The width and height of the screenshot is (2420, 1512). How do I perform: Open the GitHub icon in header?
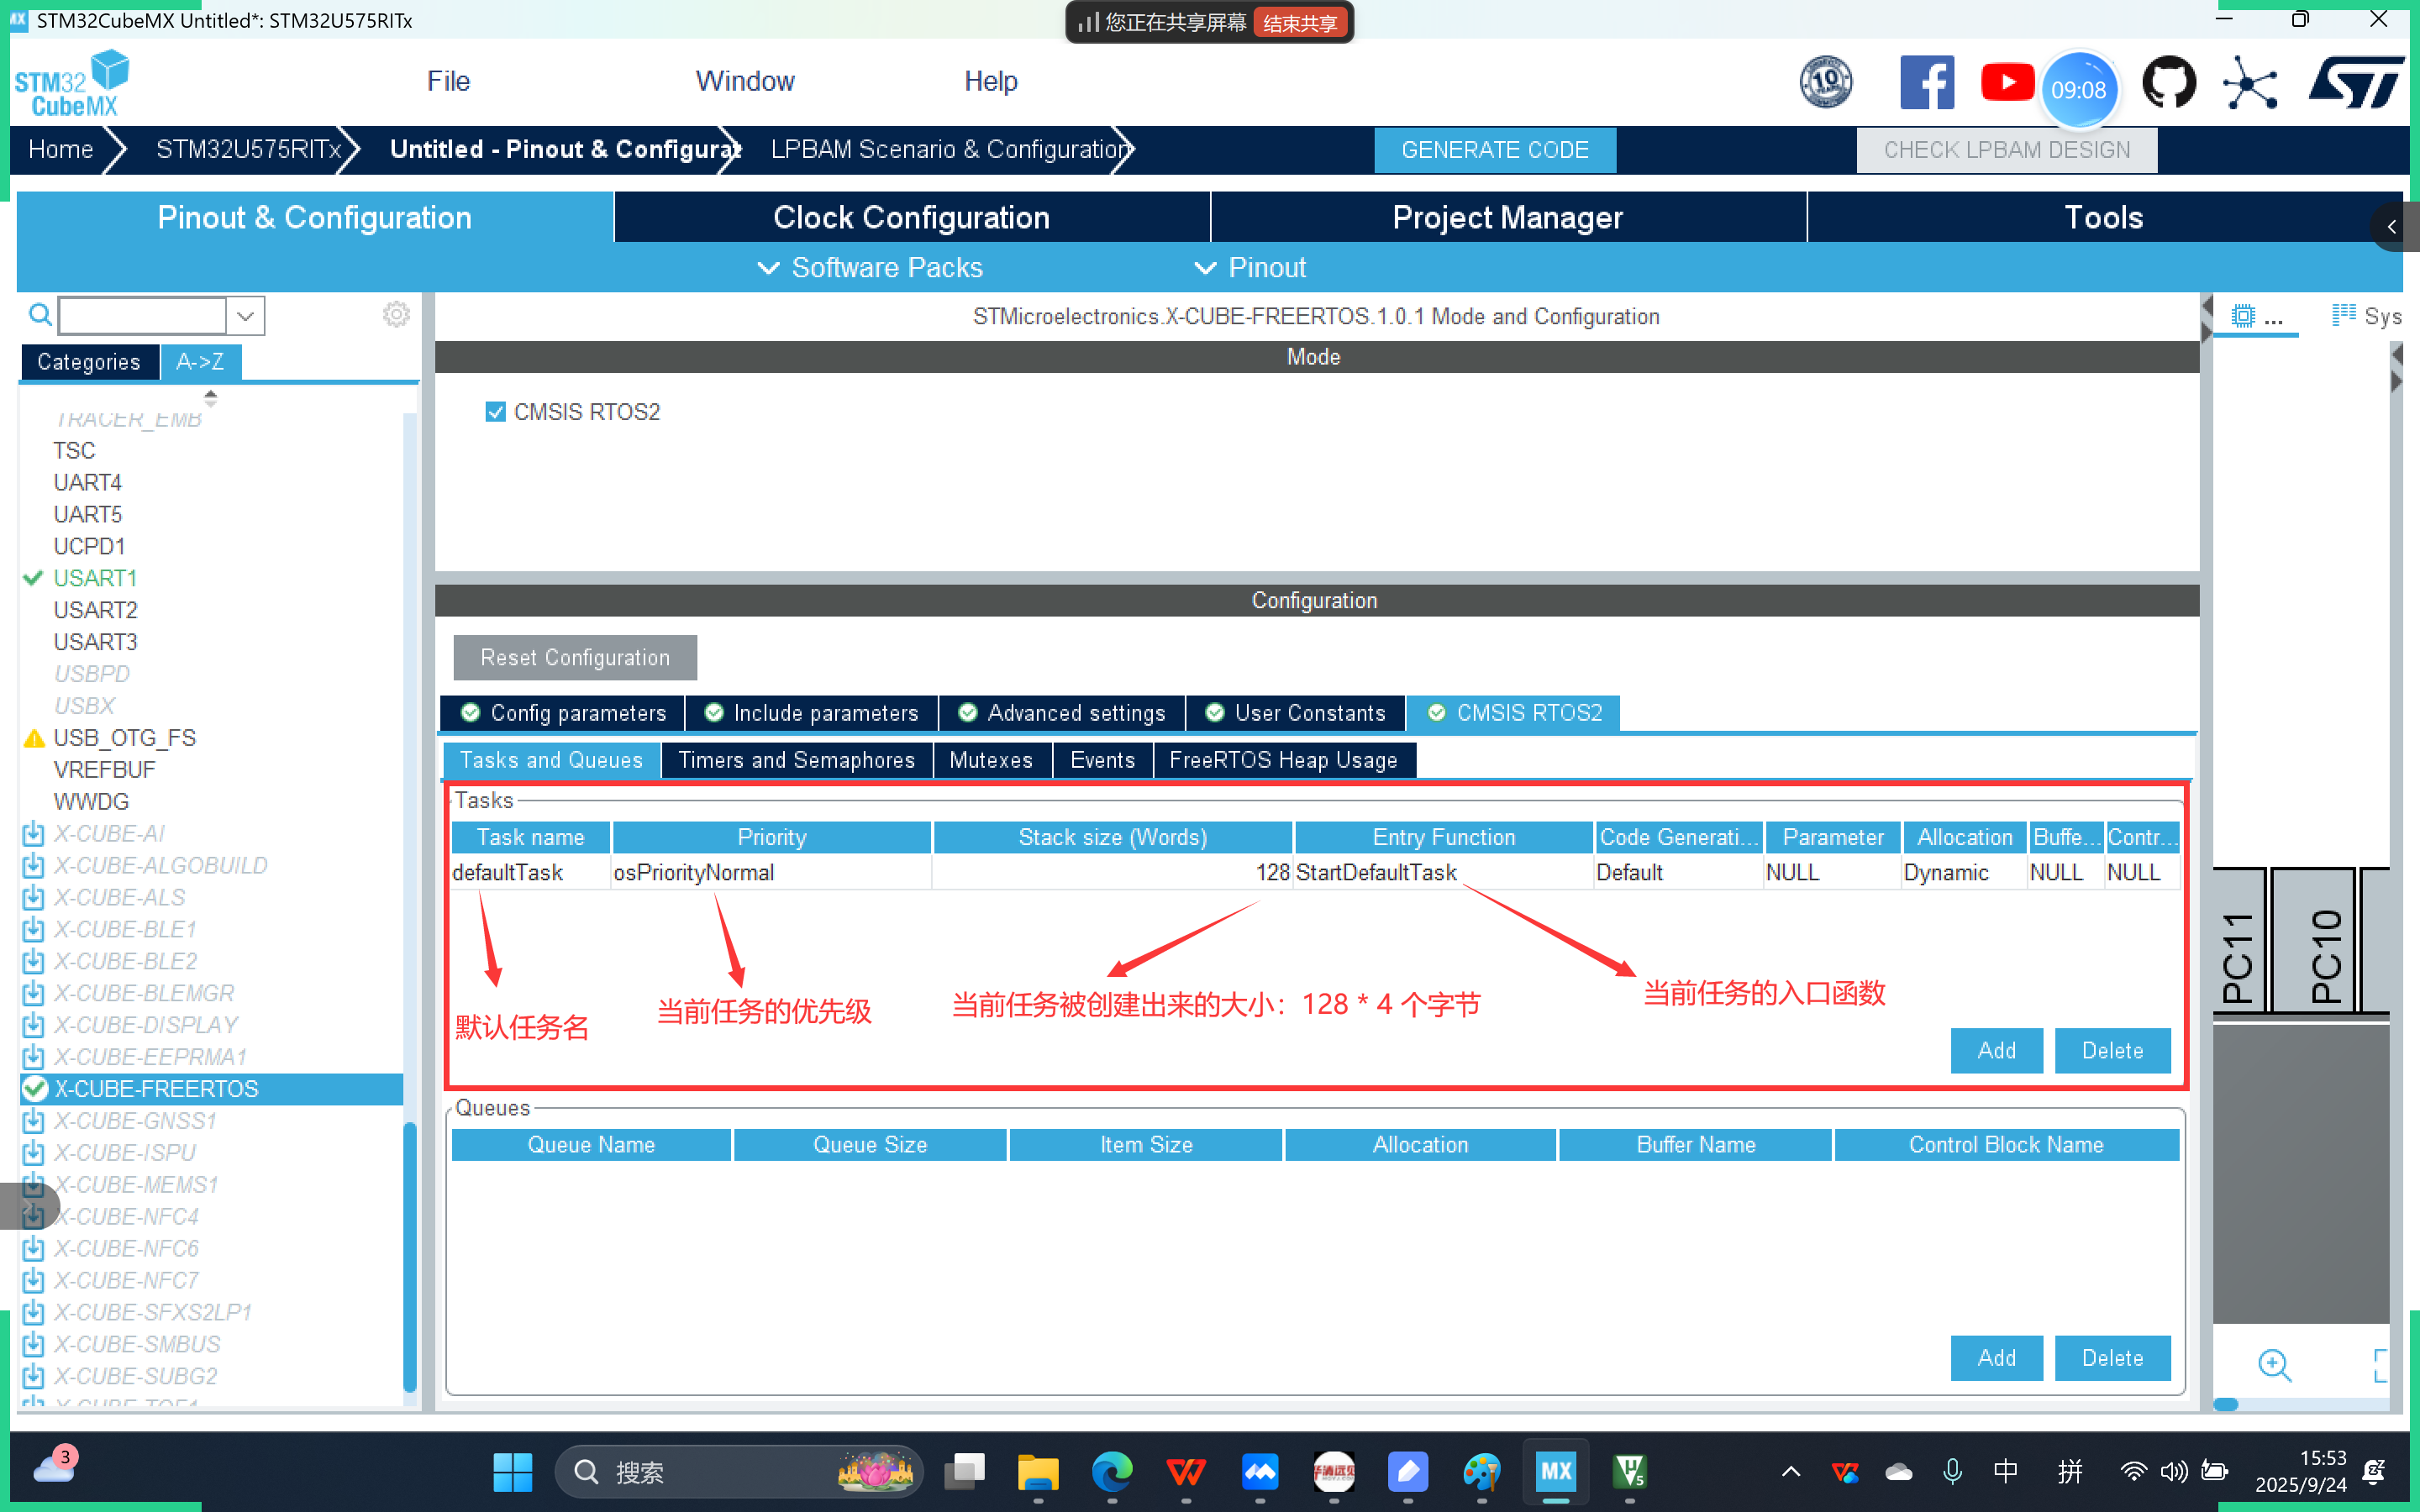click(2168, 82)
